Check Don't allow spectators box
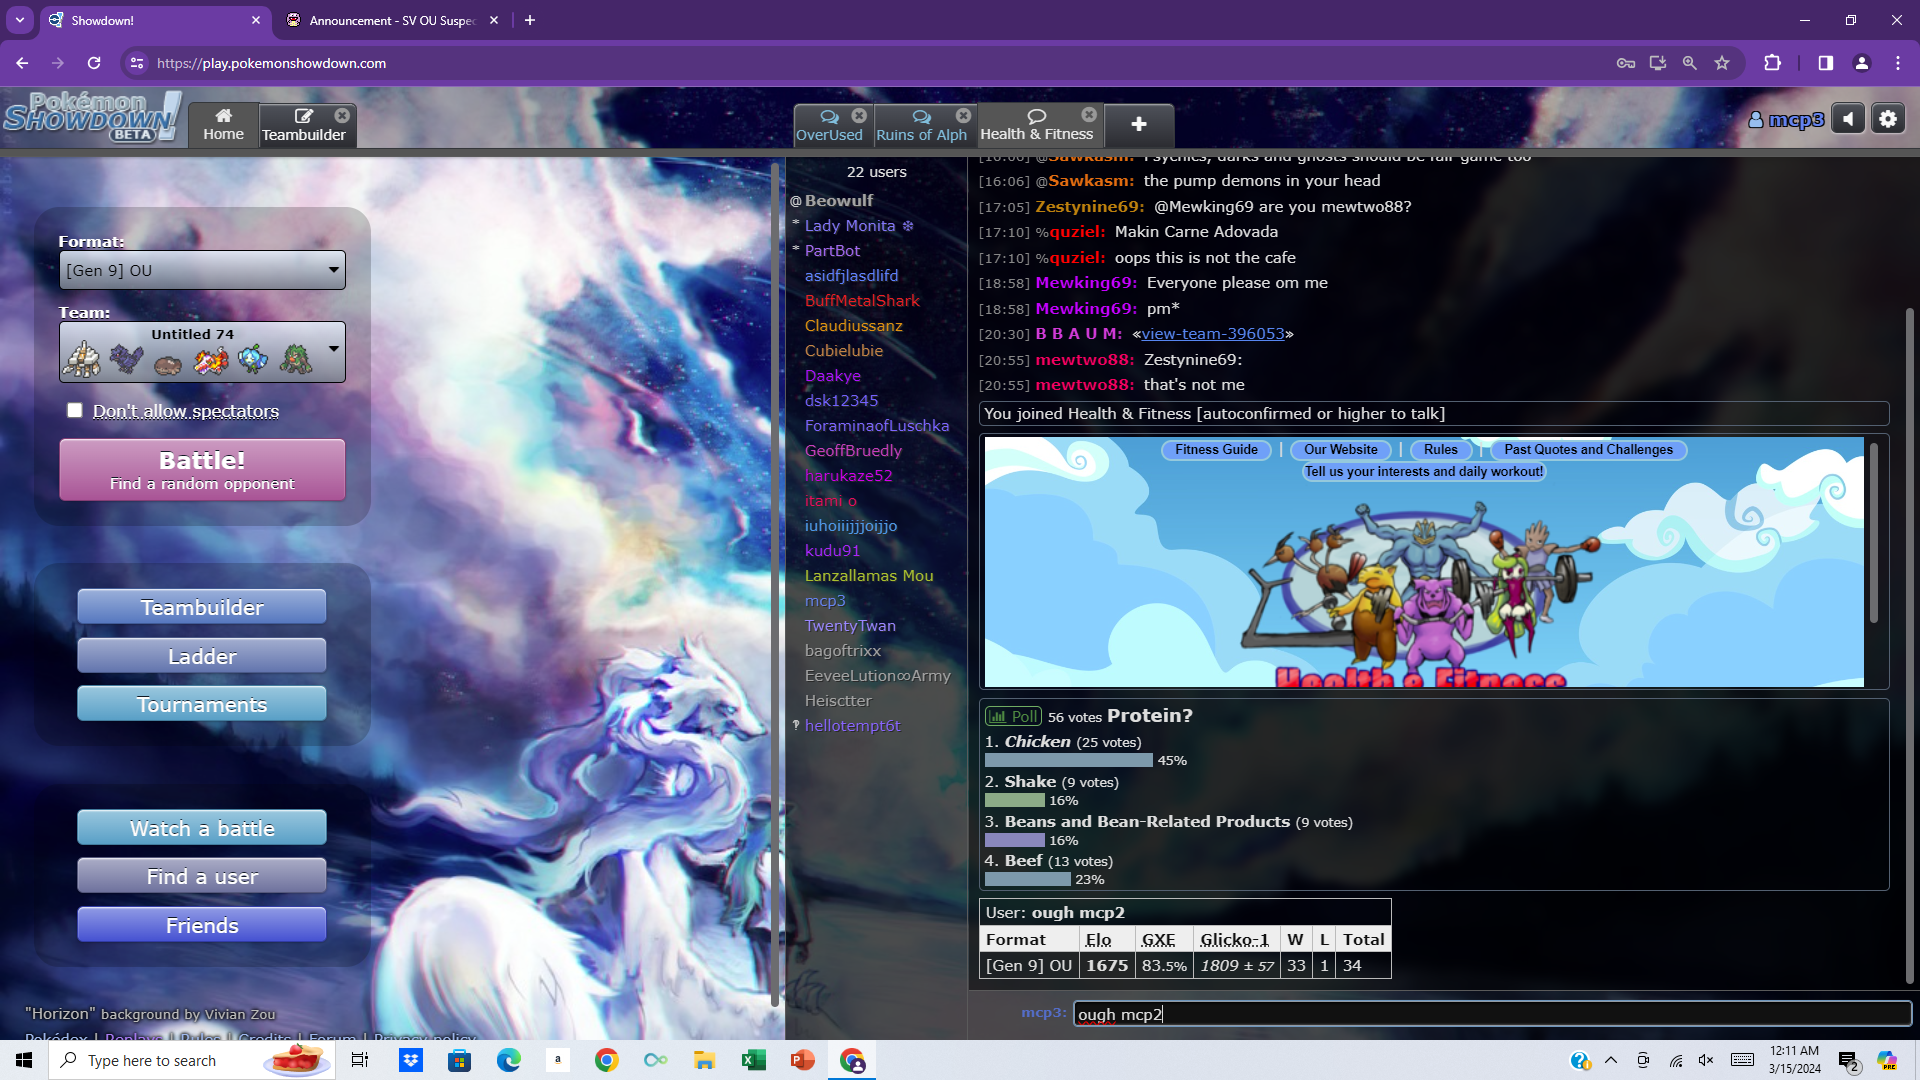The width and height of the screenshot is (1920, 1080). [75, 410]
